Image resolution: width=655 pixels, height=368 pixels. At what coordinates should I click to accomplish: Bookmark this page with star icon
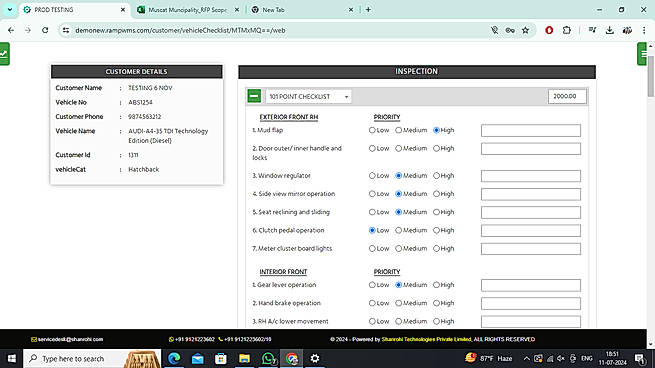click(526, 30)
